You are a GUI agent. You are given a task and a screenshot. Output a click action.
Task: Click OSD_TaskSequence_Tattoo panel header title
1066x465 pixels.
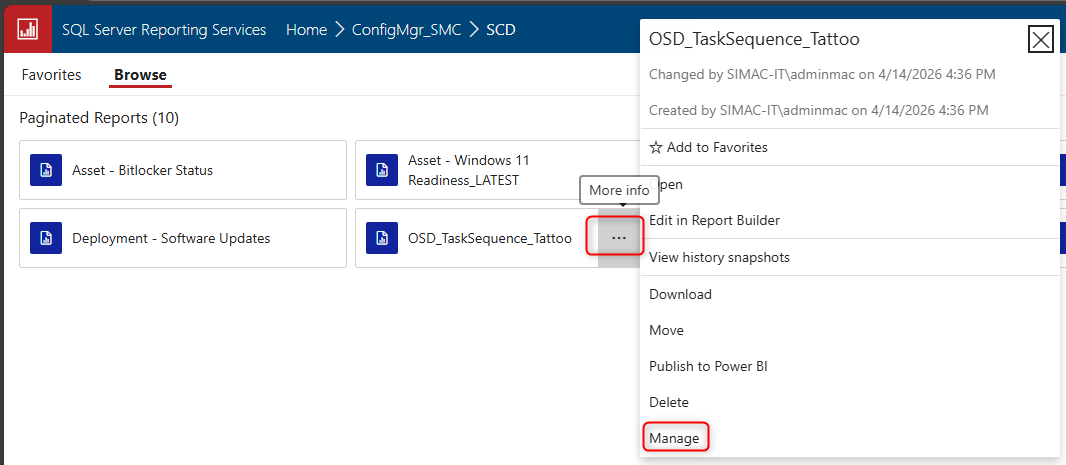point(755,39)
